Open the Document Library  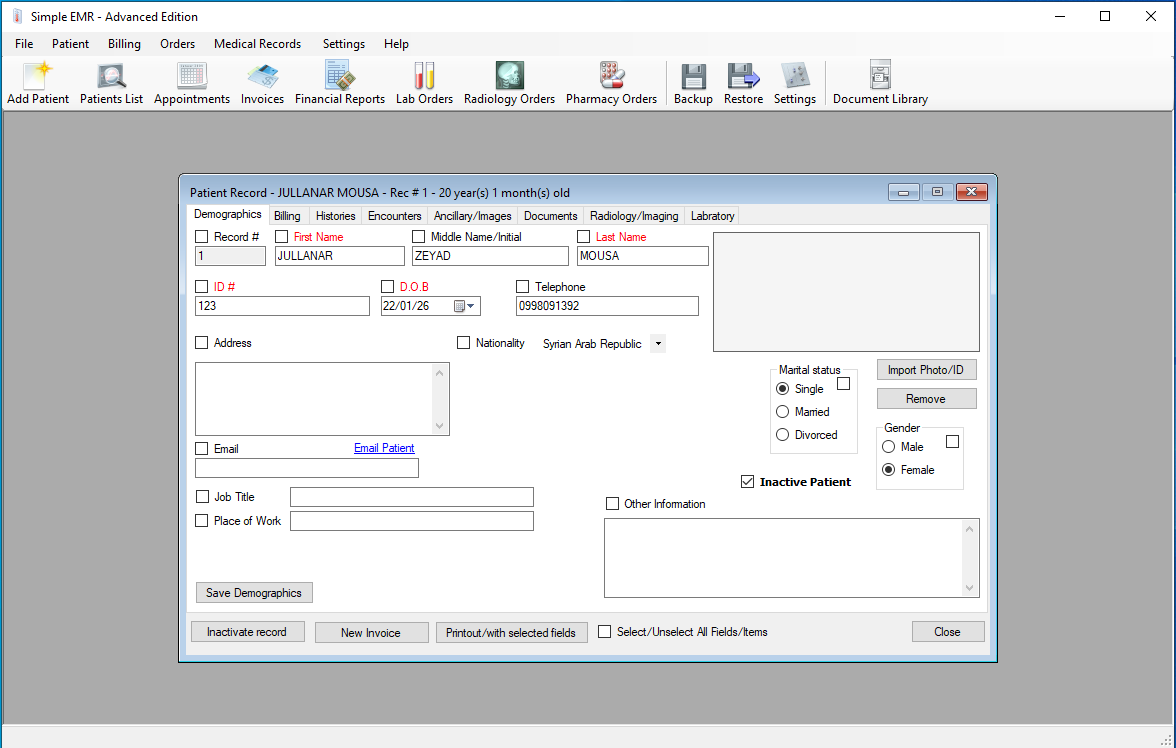coord(880,82)
